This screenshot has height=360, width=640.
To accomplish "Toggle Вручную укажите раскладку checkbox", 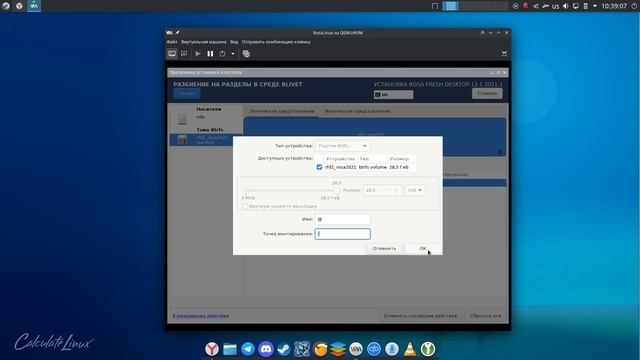I will (x=245, y=206).
